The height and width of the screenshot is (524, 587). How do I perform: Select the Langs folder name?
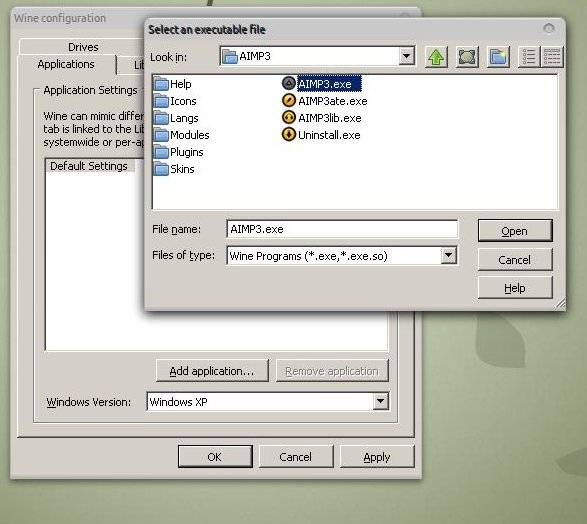pyautogui.click(x=184, y=118)
